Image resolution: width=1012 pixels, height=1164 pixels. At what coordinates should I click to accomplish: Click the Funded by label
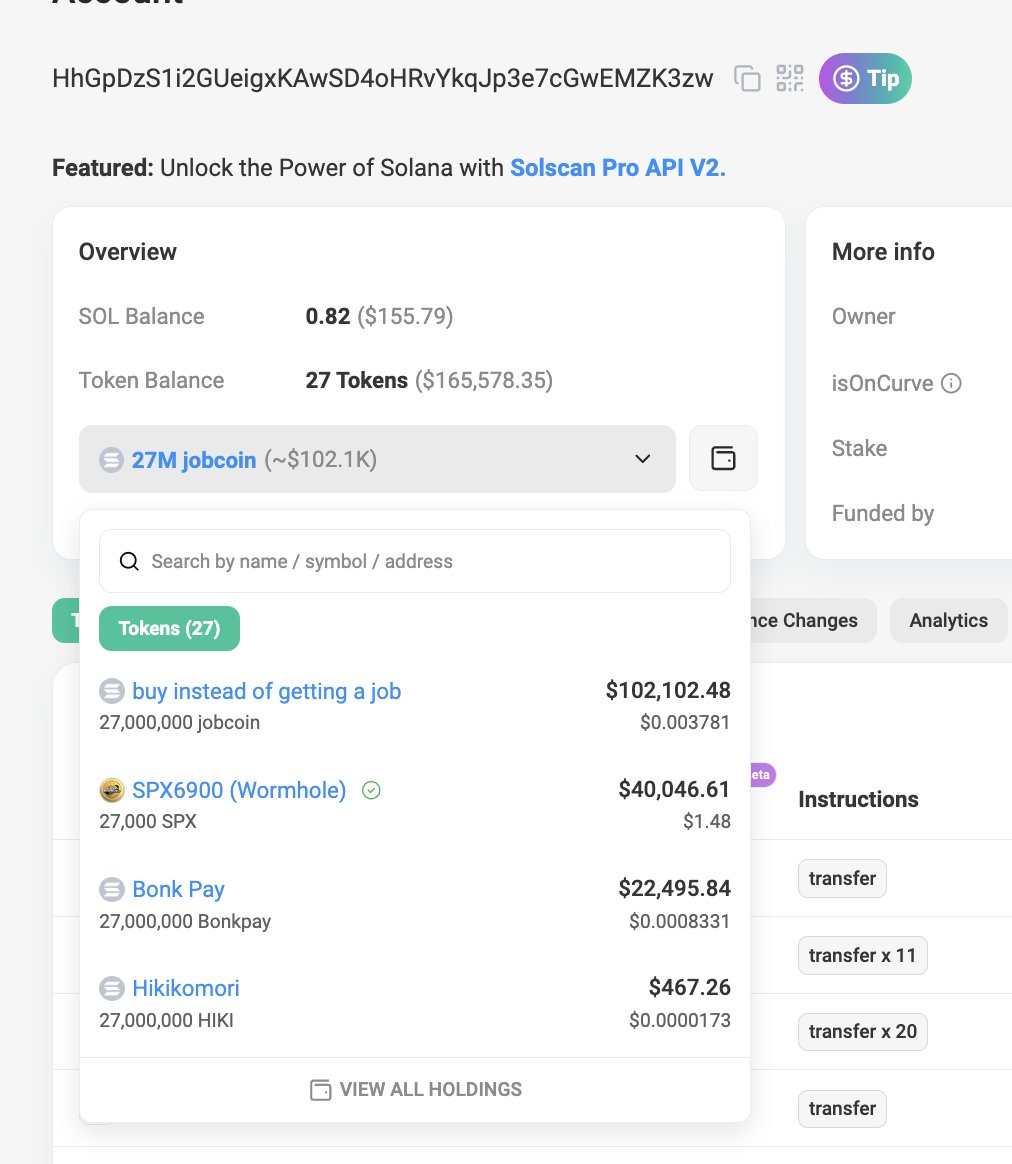click(883, 513)
